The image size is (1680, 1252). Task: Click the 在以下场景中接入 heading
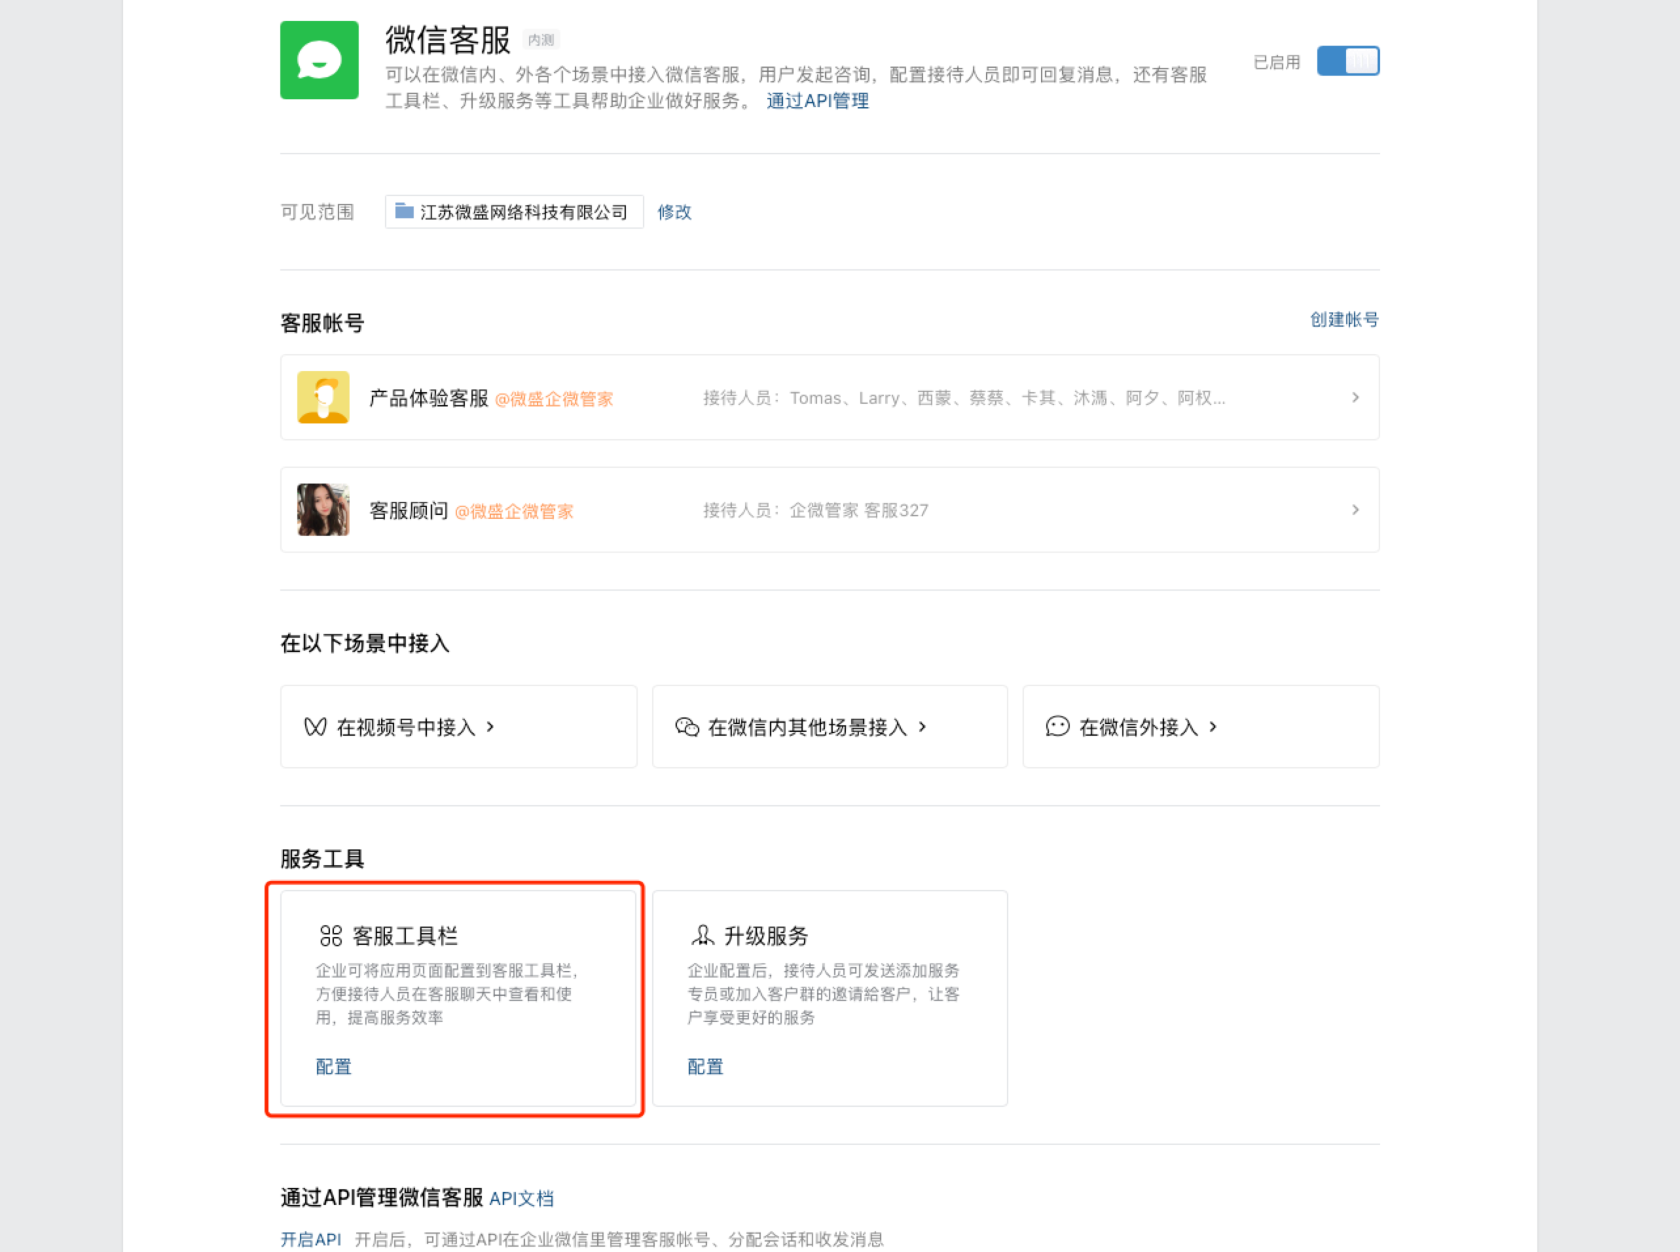coord(365,643)
